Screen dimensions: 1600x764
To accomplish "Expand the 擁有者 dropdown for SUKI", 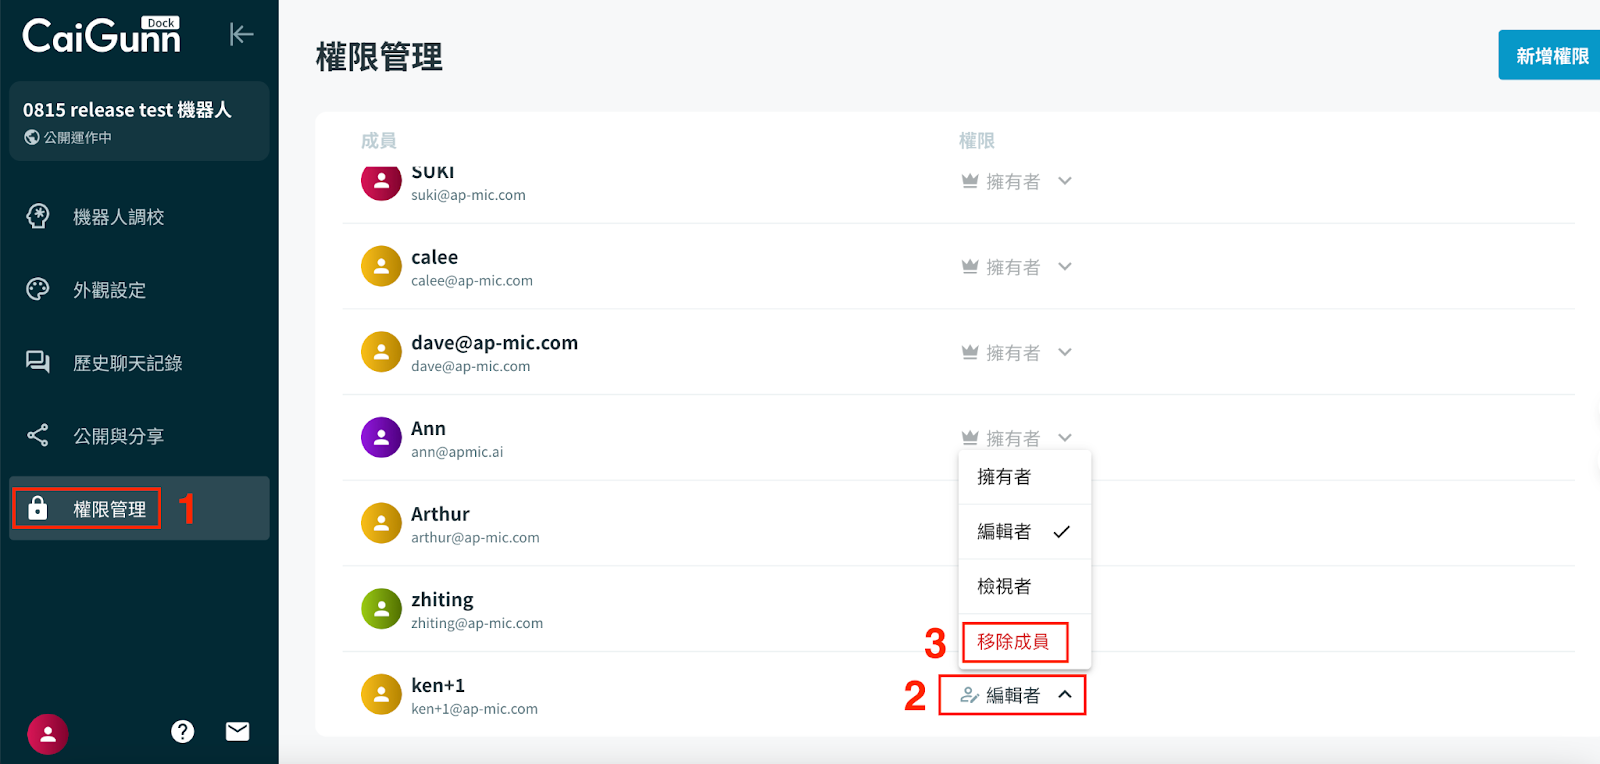I will click(1016, 181).
